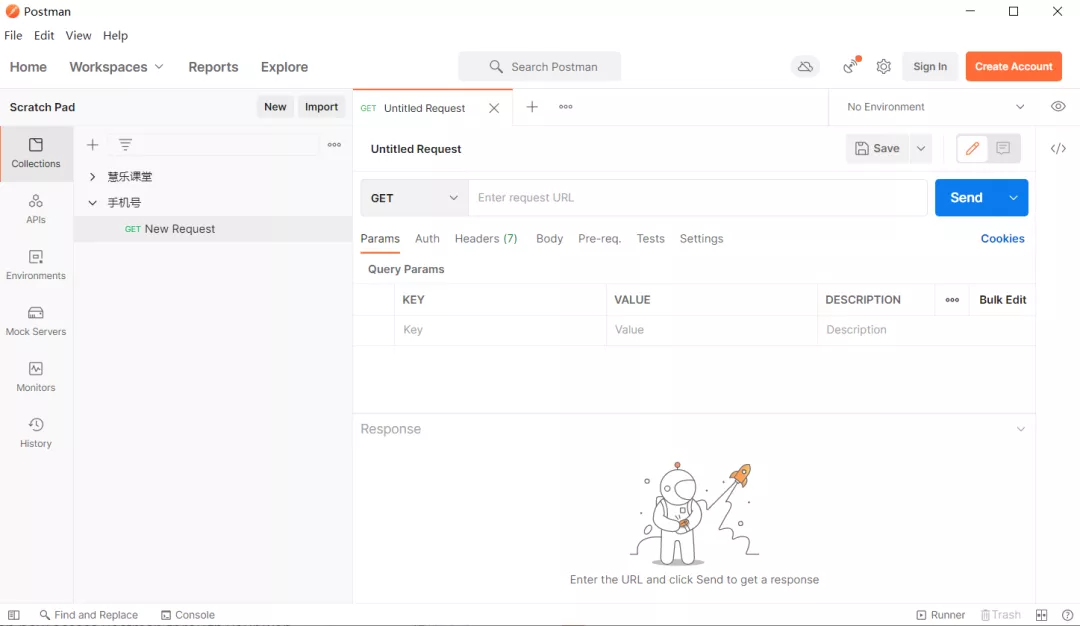Image resolution: width=1080 pixels, height=626 pixels.
Task: Click the Sign In button
Action: [x=930, y=67]
